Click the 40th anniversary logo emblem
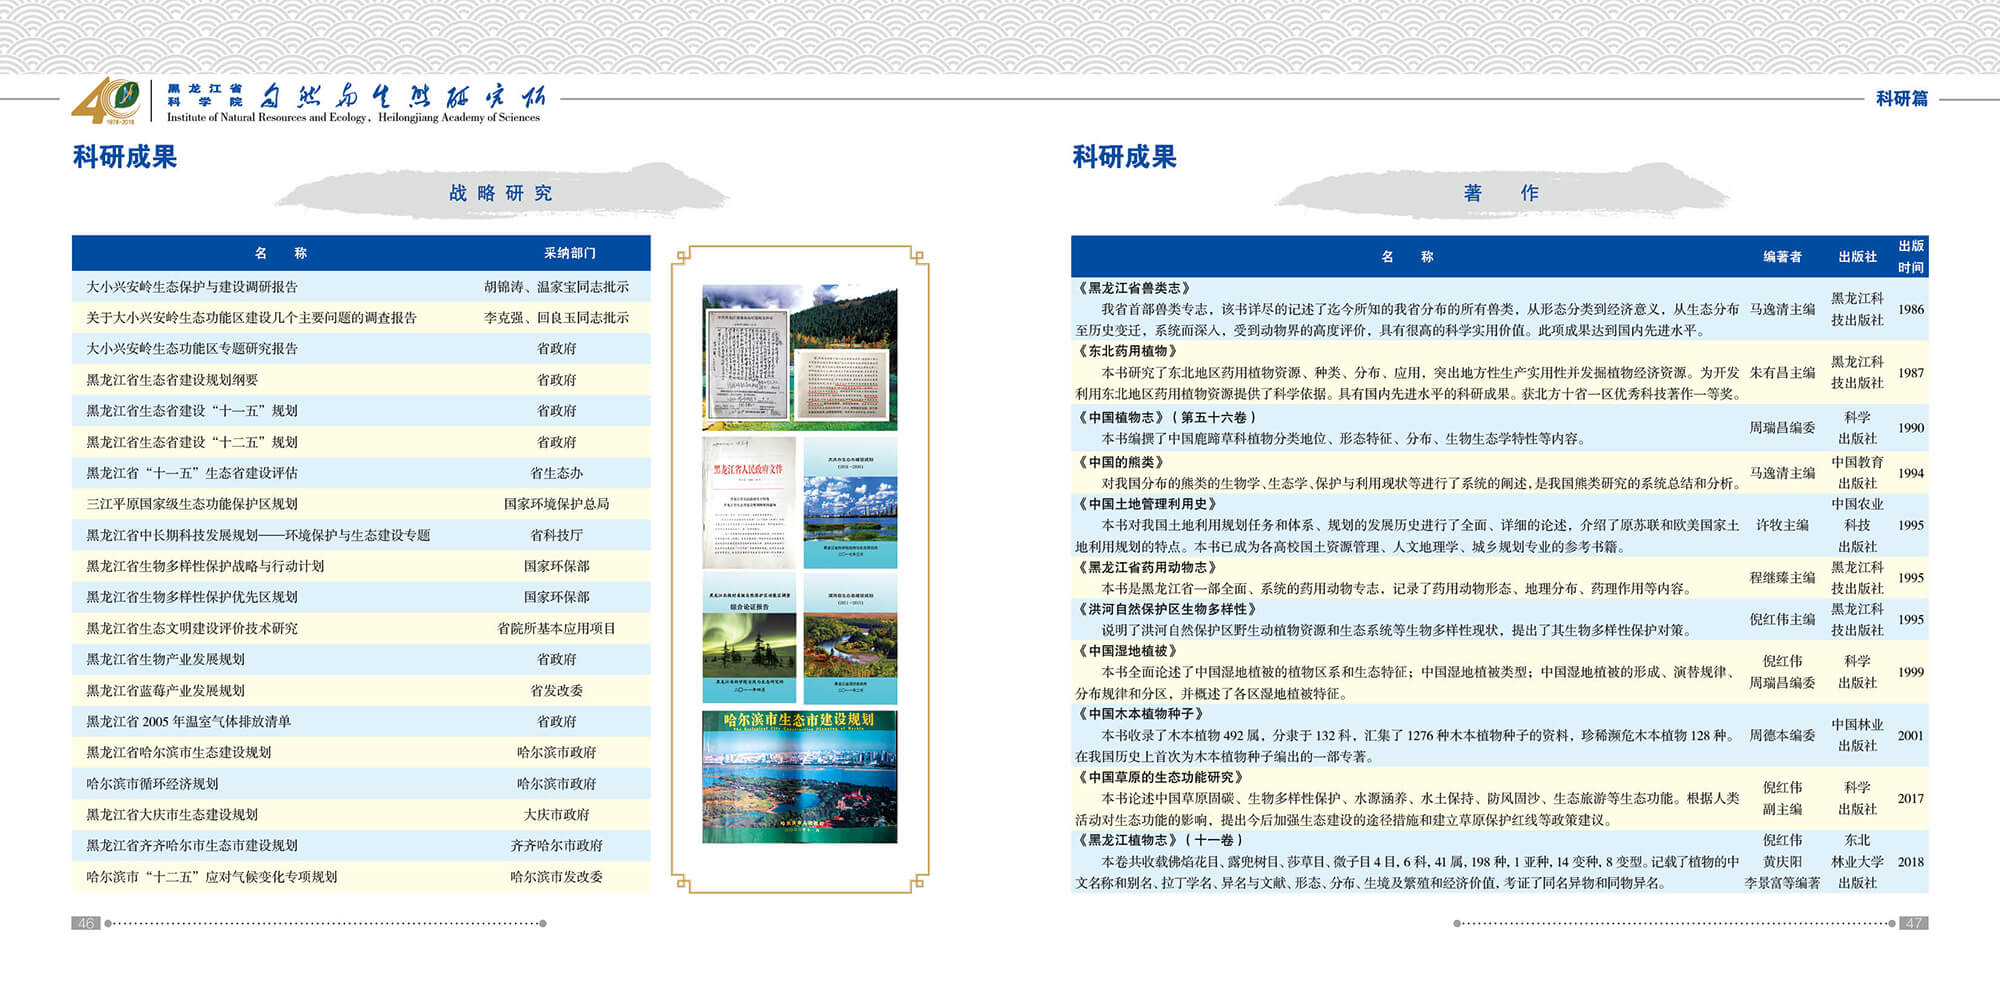2000x1000 pixels. 106,101
